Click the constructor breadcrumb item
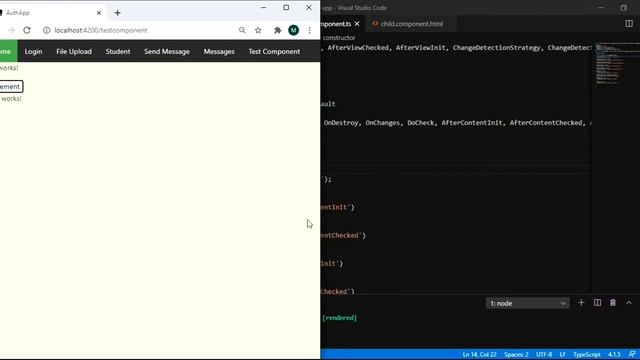This screenshot has width=640, height=360. click(339, 38)
